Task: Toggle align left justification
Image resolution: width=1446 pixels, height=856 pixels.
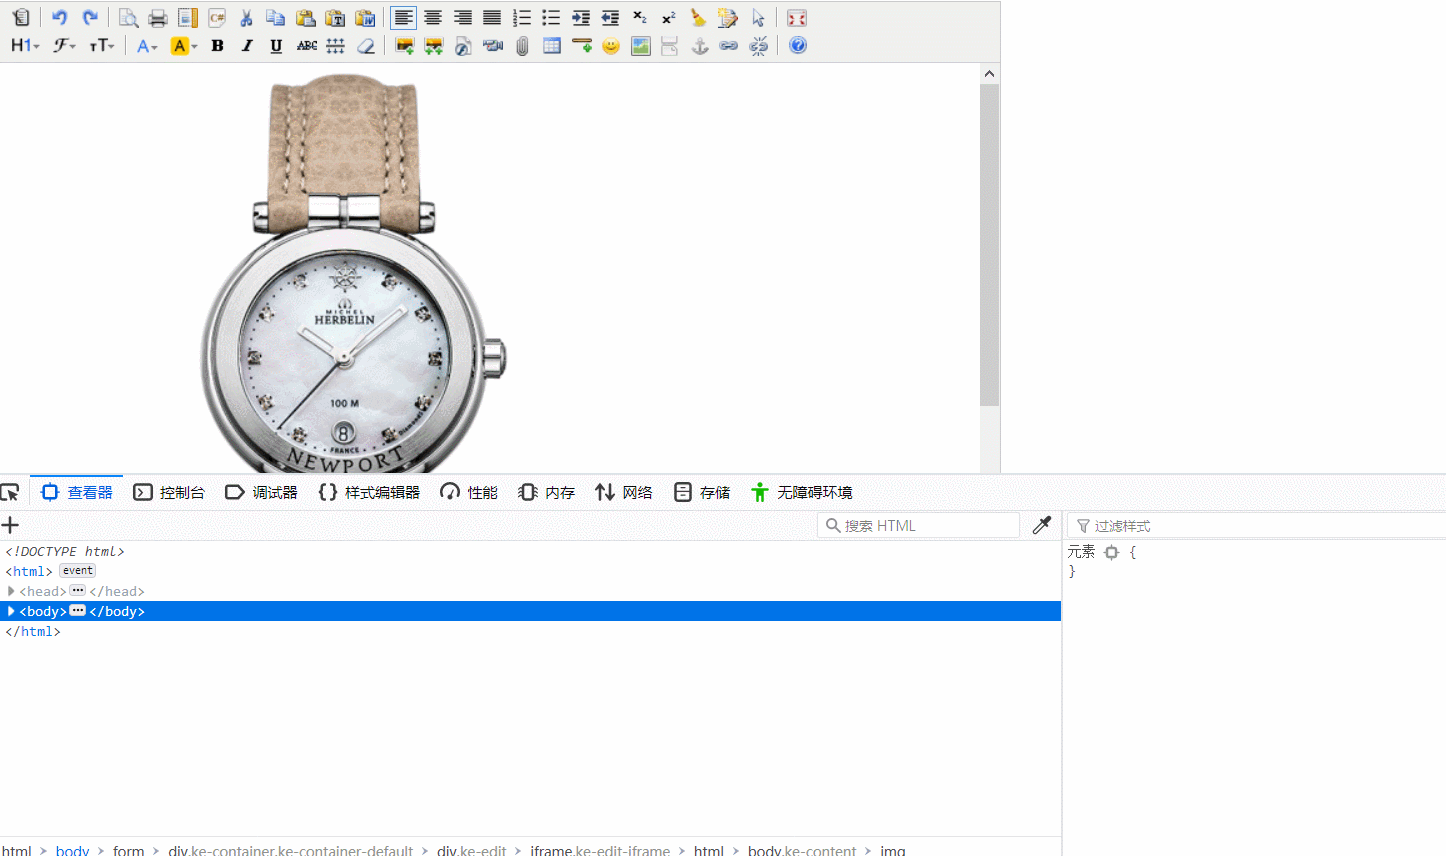Action: coord(403,18)
